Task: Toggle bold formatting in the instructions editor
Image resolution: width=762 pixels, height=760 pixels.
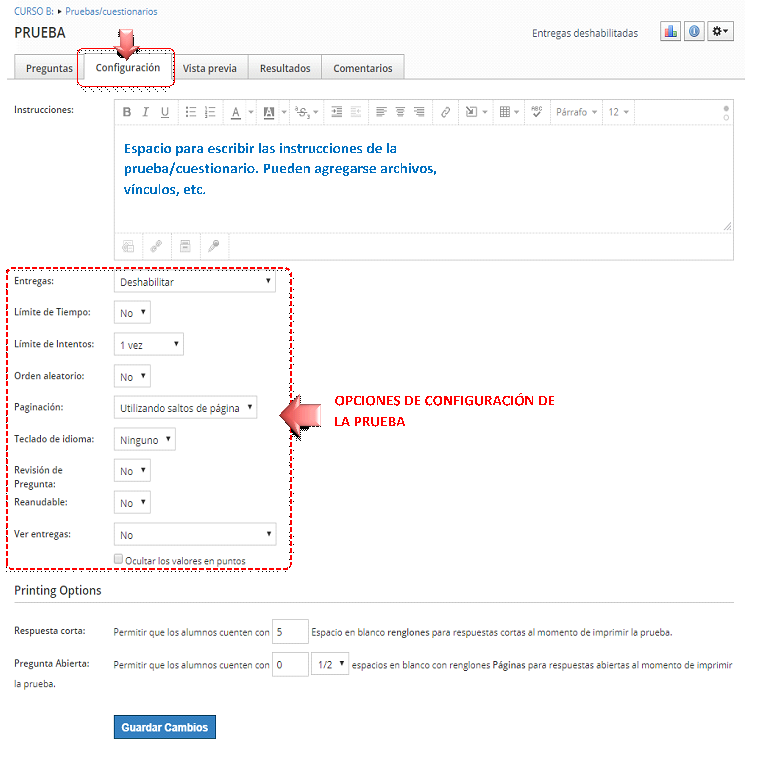Action: 127,112
